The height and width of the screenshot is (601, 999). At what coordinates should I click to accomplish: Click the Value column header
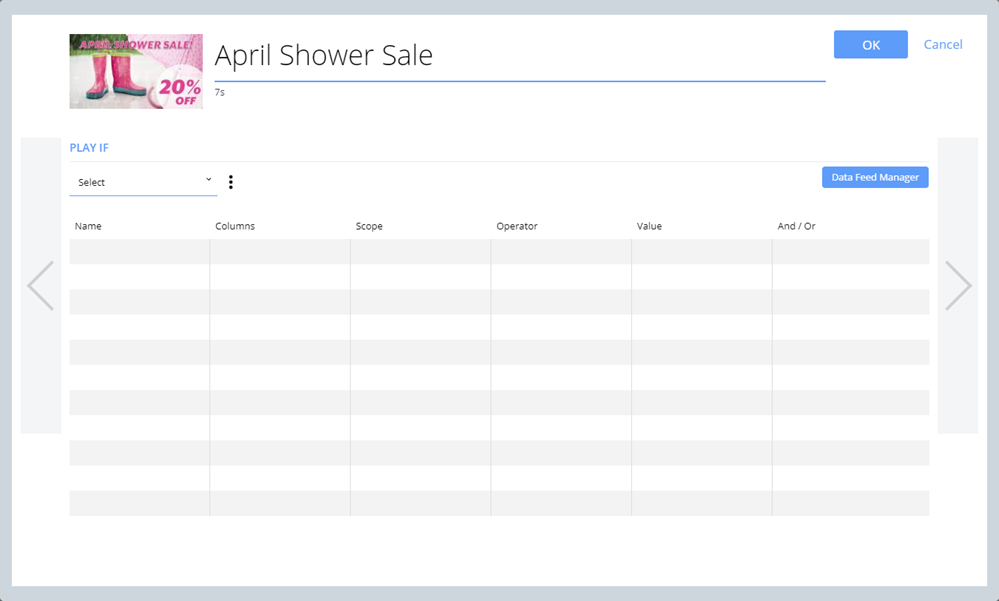click(x=649, y=226)
